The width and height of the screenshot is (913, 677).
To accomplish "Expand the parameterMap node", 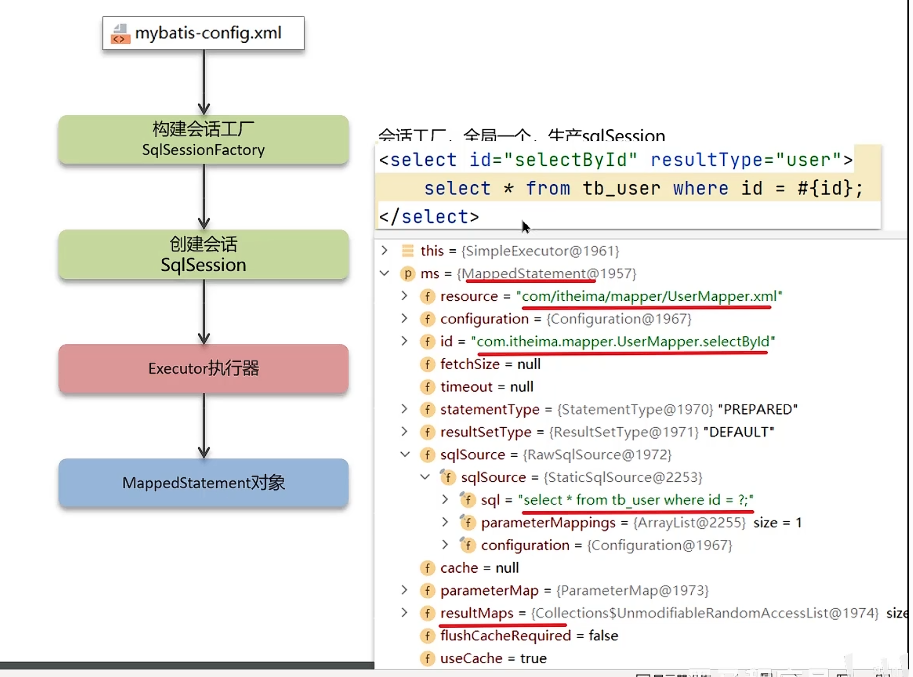I will point(405,590).
